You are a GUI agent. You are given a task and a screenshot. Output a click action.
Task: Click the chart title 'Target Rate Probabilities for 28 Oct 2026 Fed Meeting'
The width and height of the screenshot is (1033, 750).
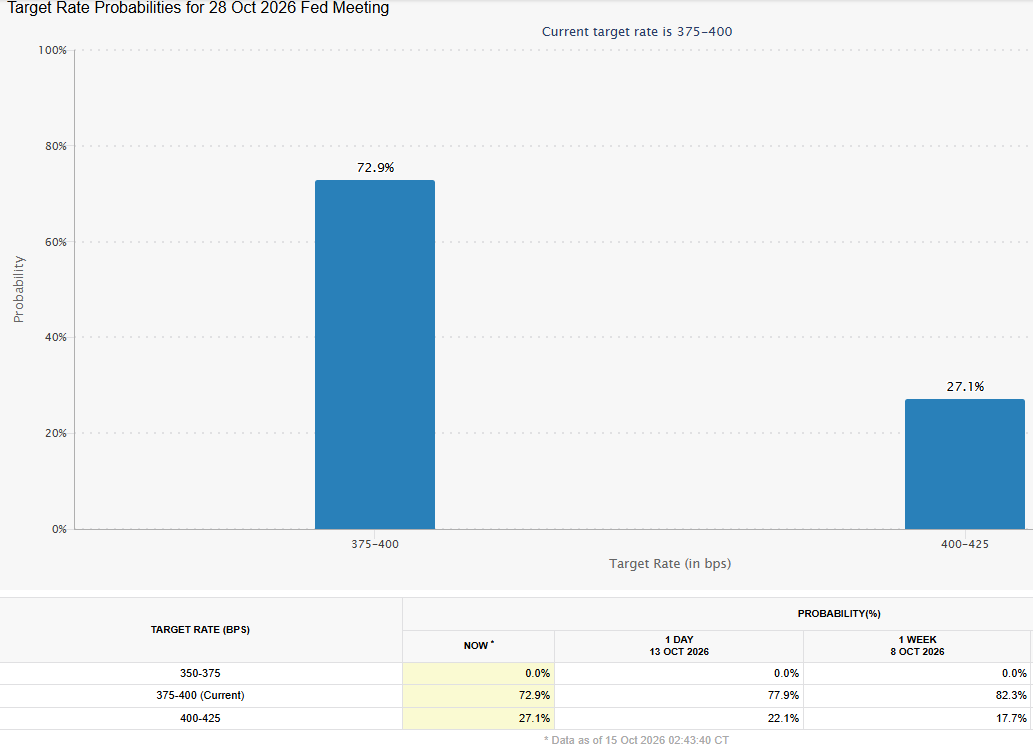click(198, 8)
